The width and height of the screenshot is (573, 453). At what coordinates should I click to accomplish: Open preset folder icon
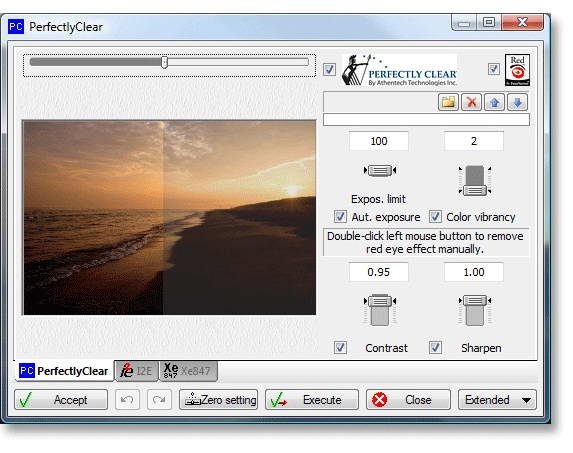tap(448, 102)
